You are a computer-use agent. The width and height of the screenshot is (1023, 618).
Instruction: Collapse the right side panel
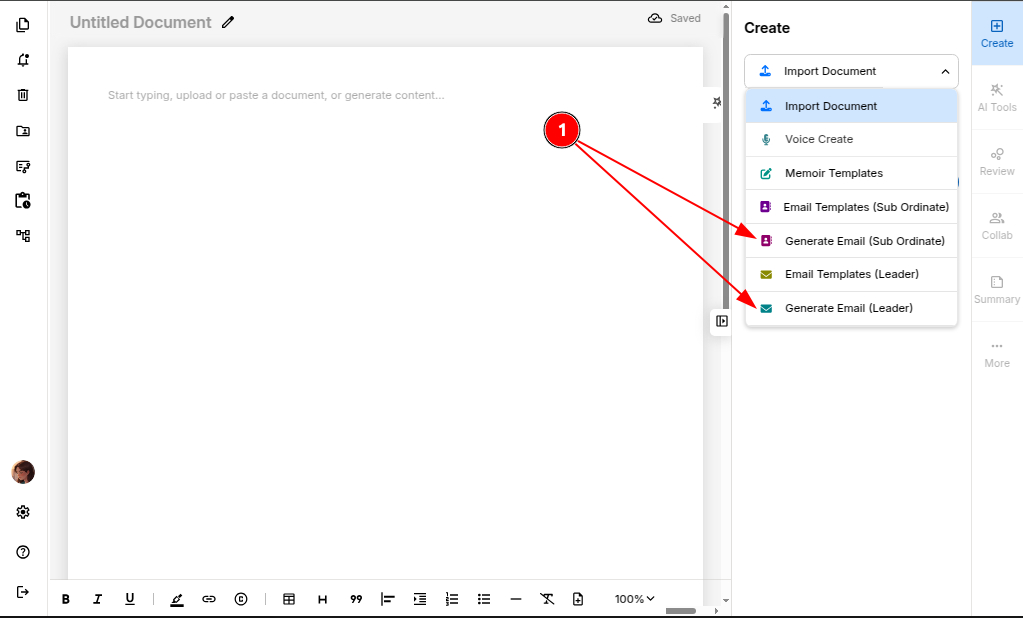[722, 321]
